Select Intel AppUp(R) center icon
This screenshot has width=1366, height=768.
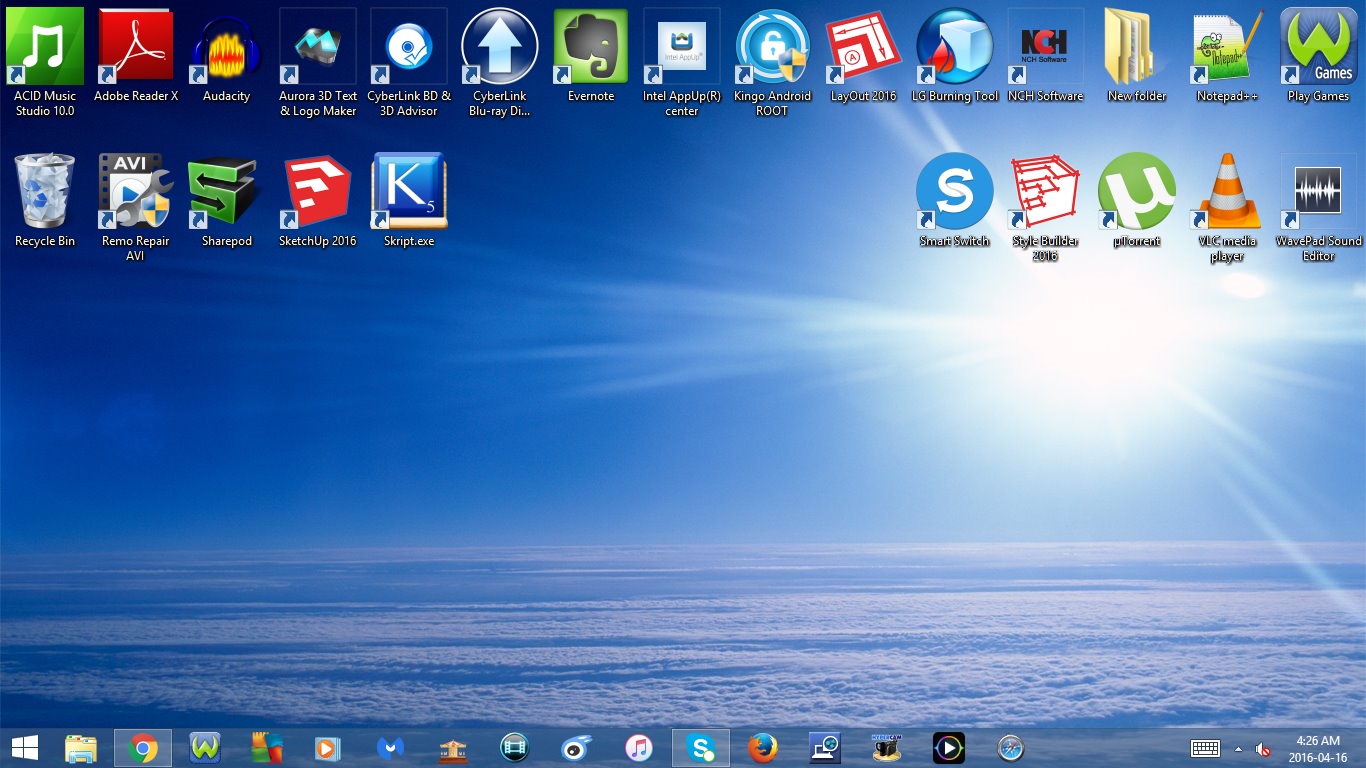coord(682,62)
